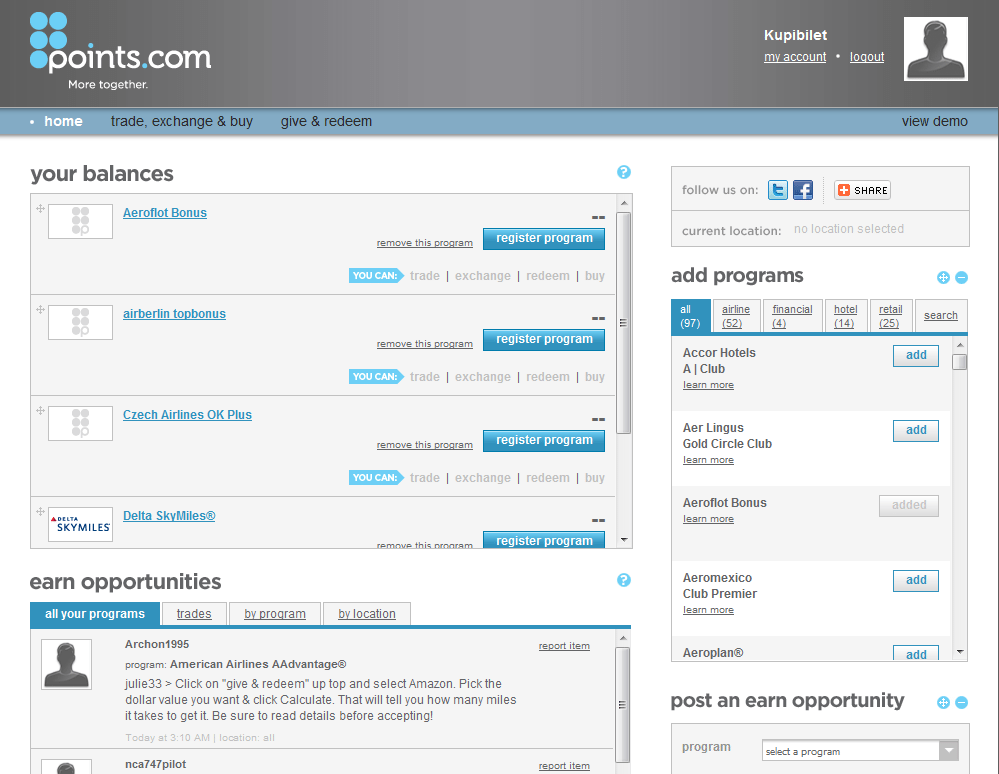Click the drag handle beside Aeroflot Bonus
999x774 pixels.
click(41, 209)
